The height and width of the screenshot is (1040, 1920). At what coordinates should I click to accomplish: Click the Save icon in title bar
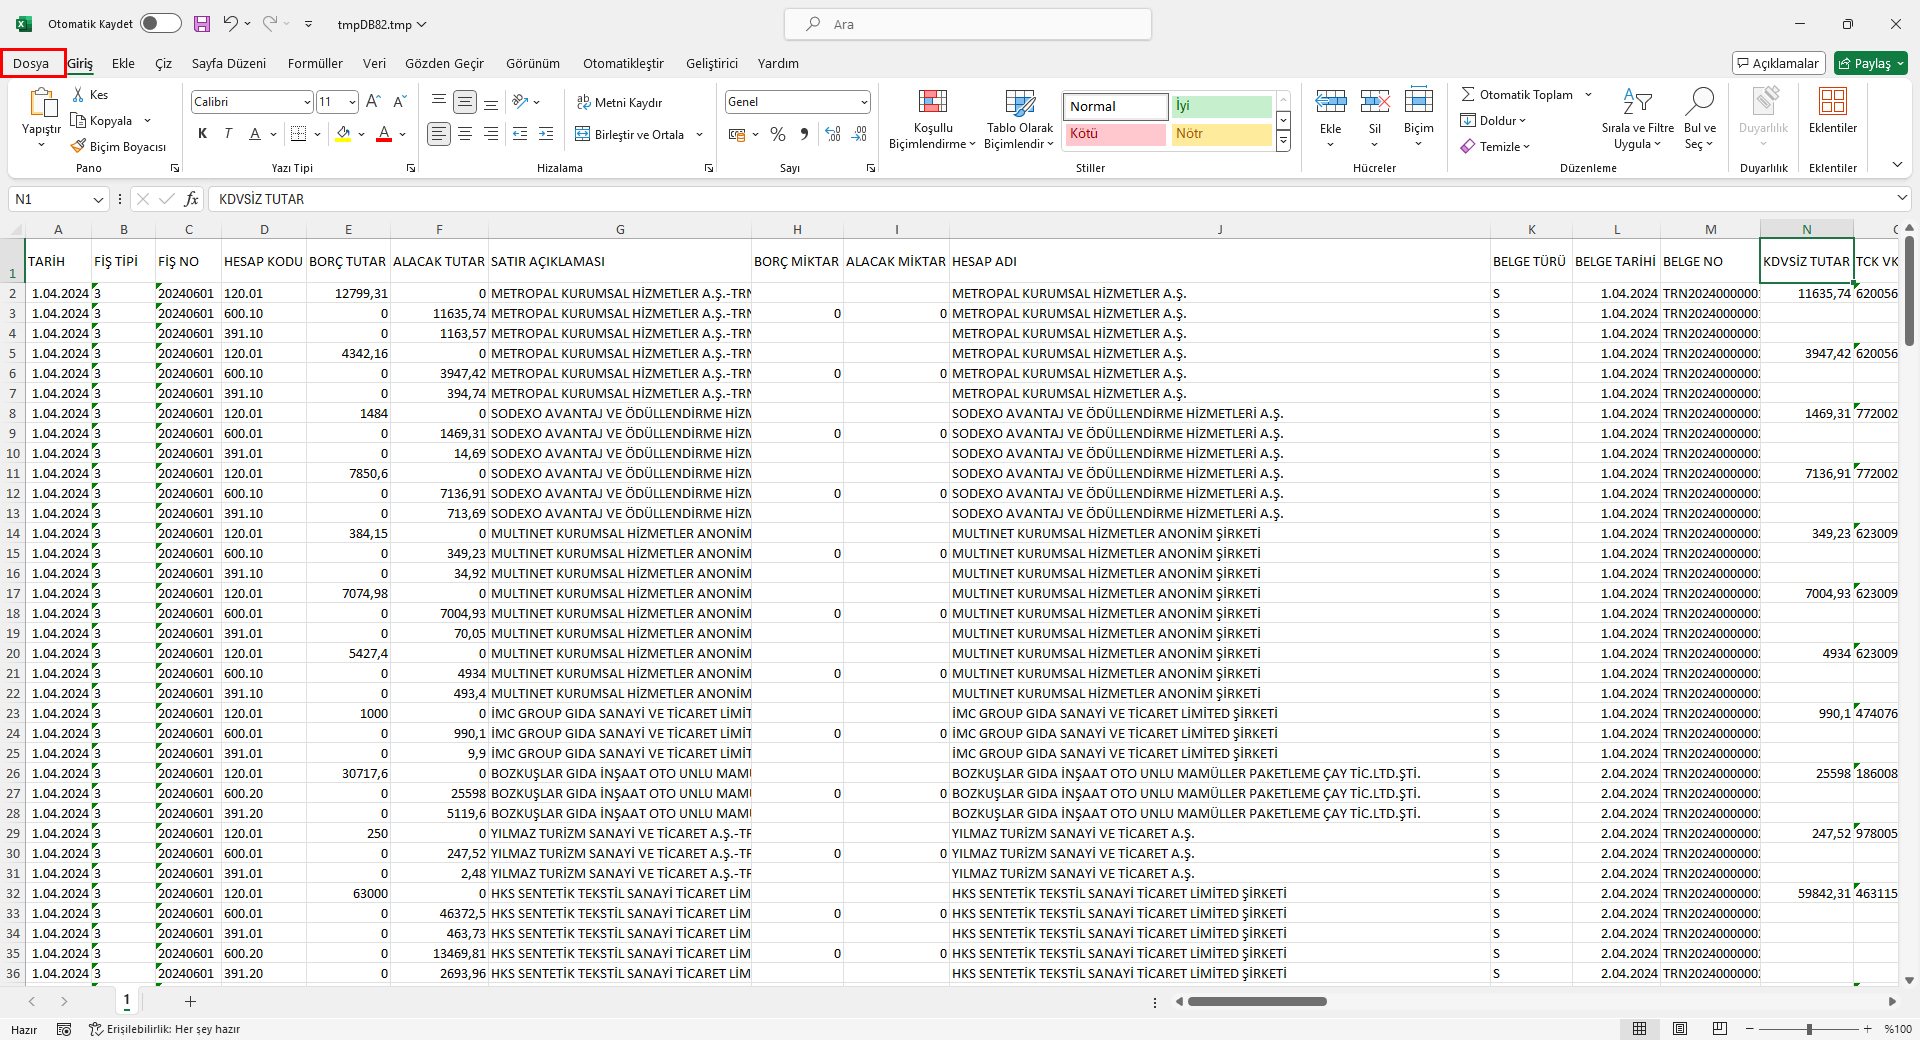(202, 24)
